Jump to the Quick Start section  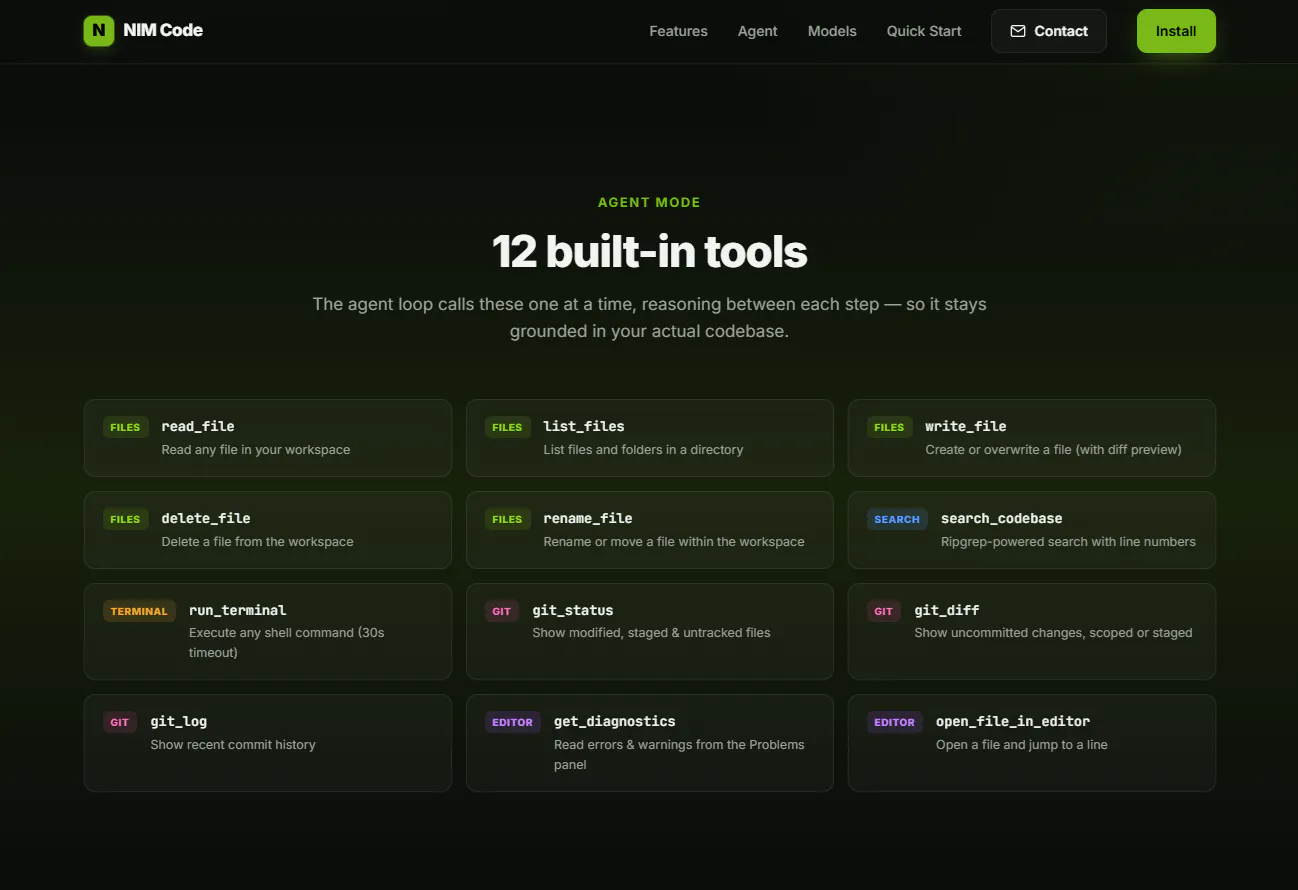tap(924, 31)
